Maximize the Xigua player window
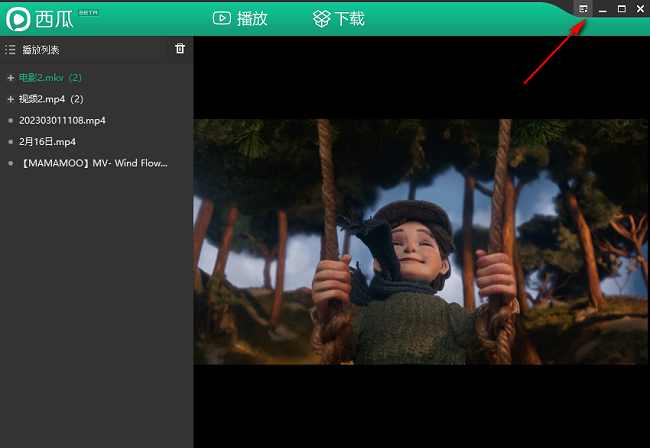 621,9
